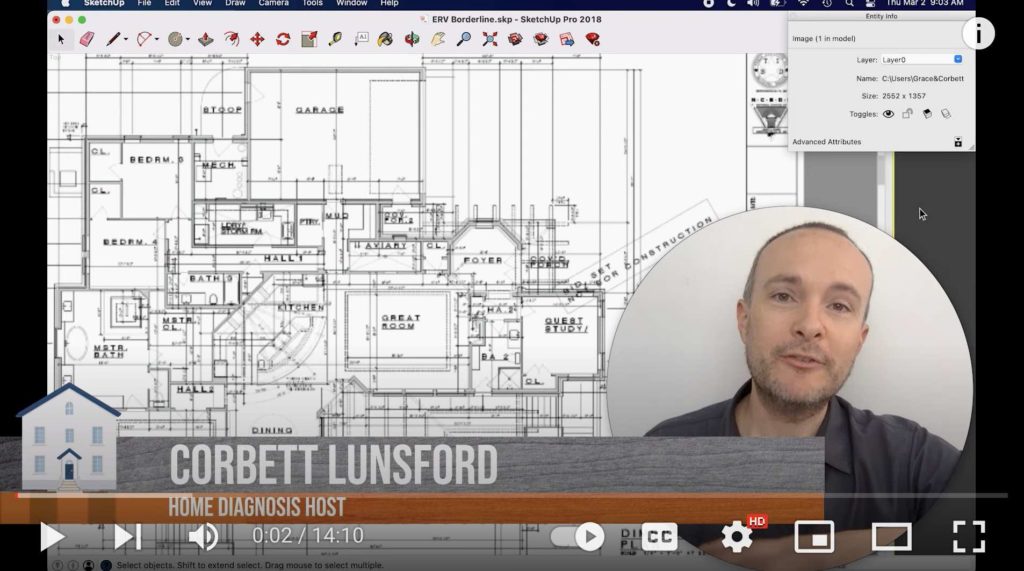The image size is (1024, 571).
Task: Open Spotlight search in the menu bar
Action: 849,3
